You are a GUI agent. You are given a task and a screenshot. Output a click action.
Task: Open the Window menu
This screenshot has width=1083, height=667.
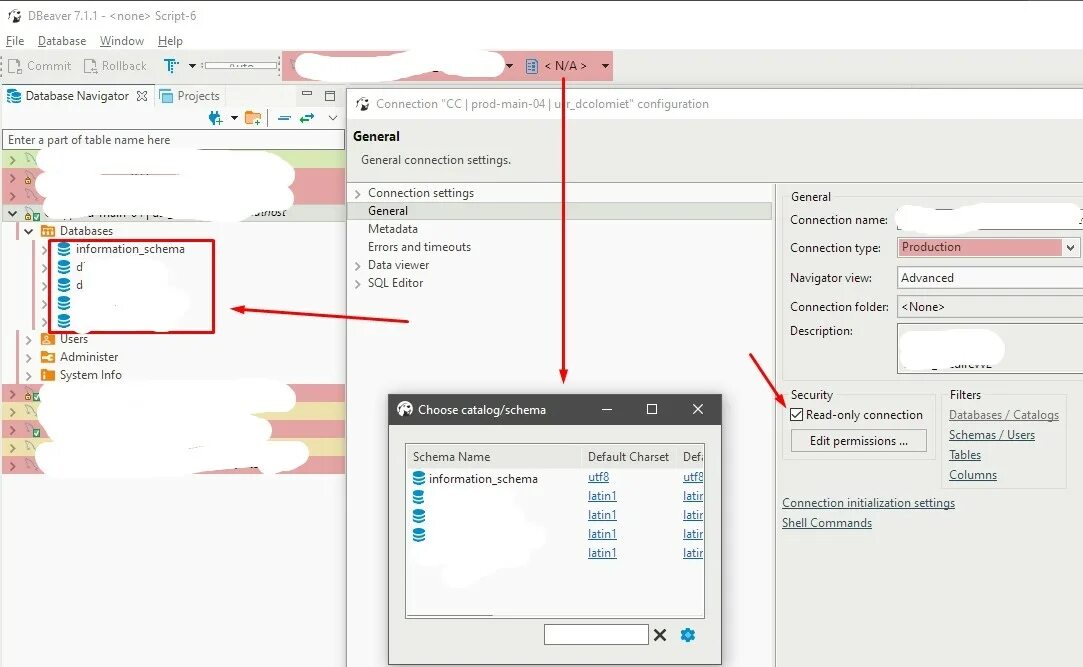122,41
